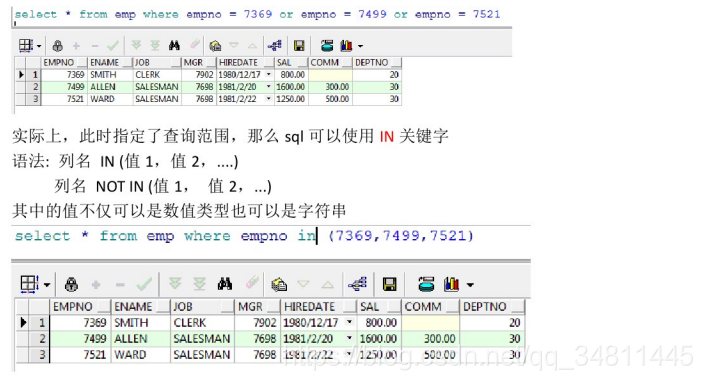
Task: Select the 500.00 COMM cell in OR-query grid
Action: 330,99
